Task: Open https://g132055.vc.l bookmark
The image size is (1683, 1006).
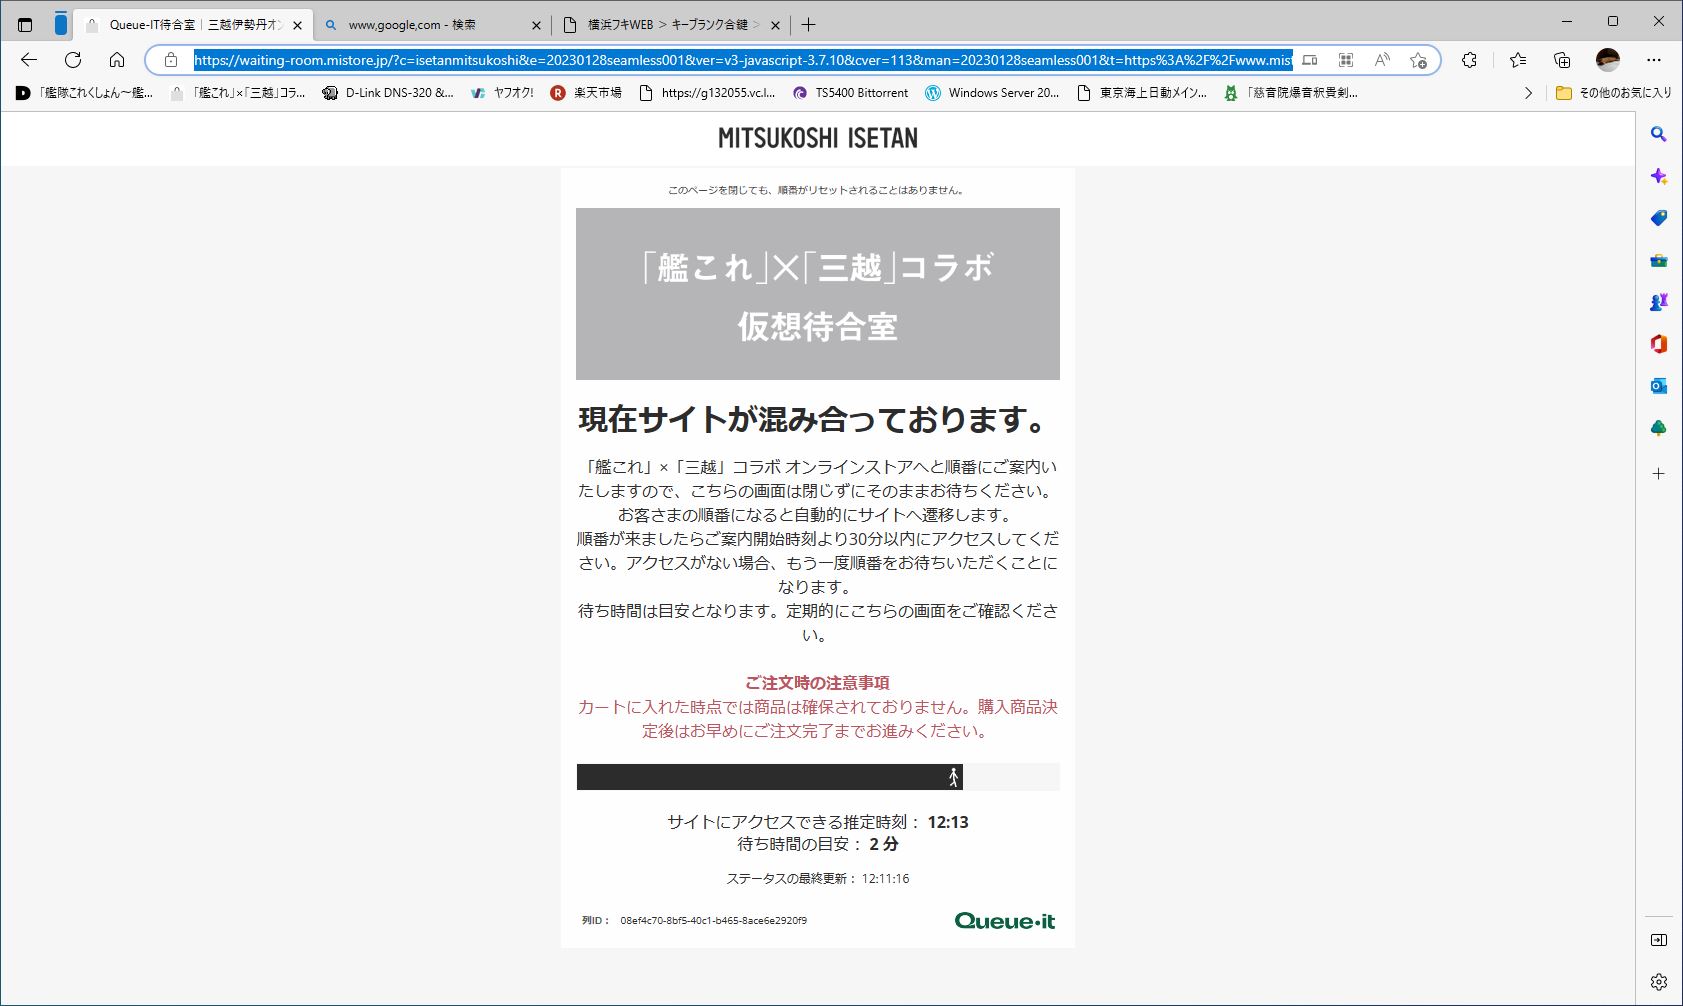Action: click(707, 93)
